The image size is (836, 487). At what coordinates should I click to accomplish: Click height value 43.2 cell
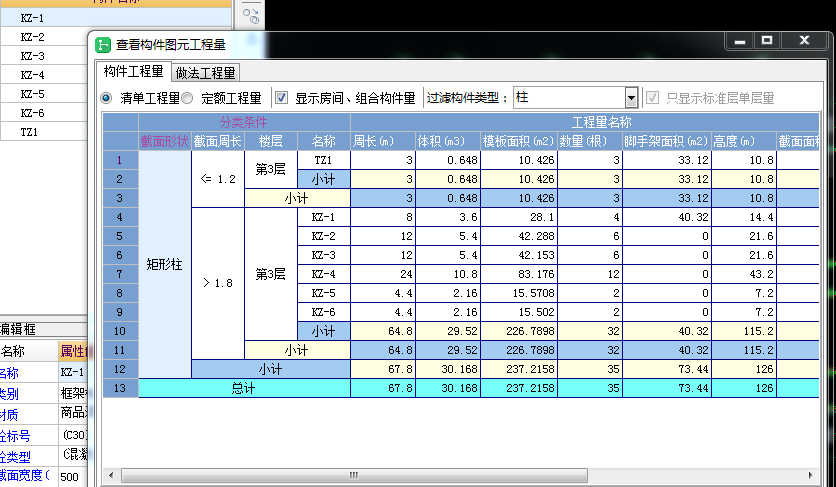coord(744,274)
